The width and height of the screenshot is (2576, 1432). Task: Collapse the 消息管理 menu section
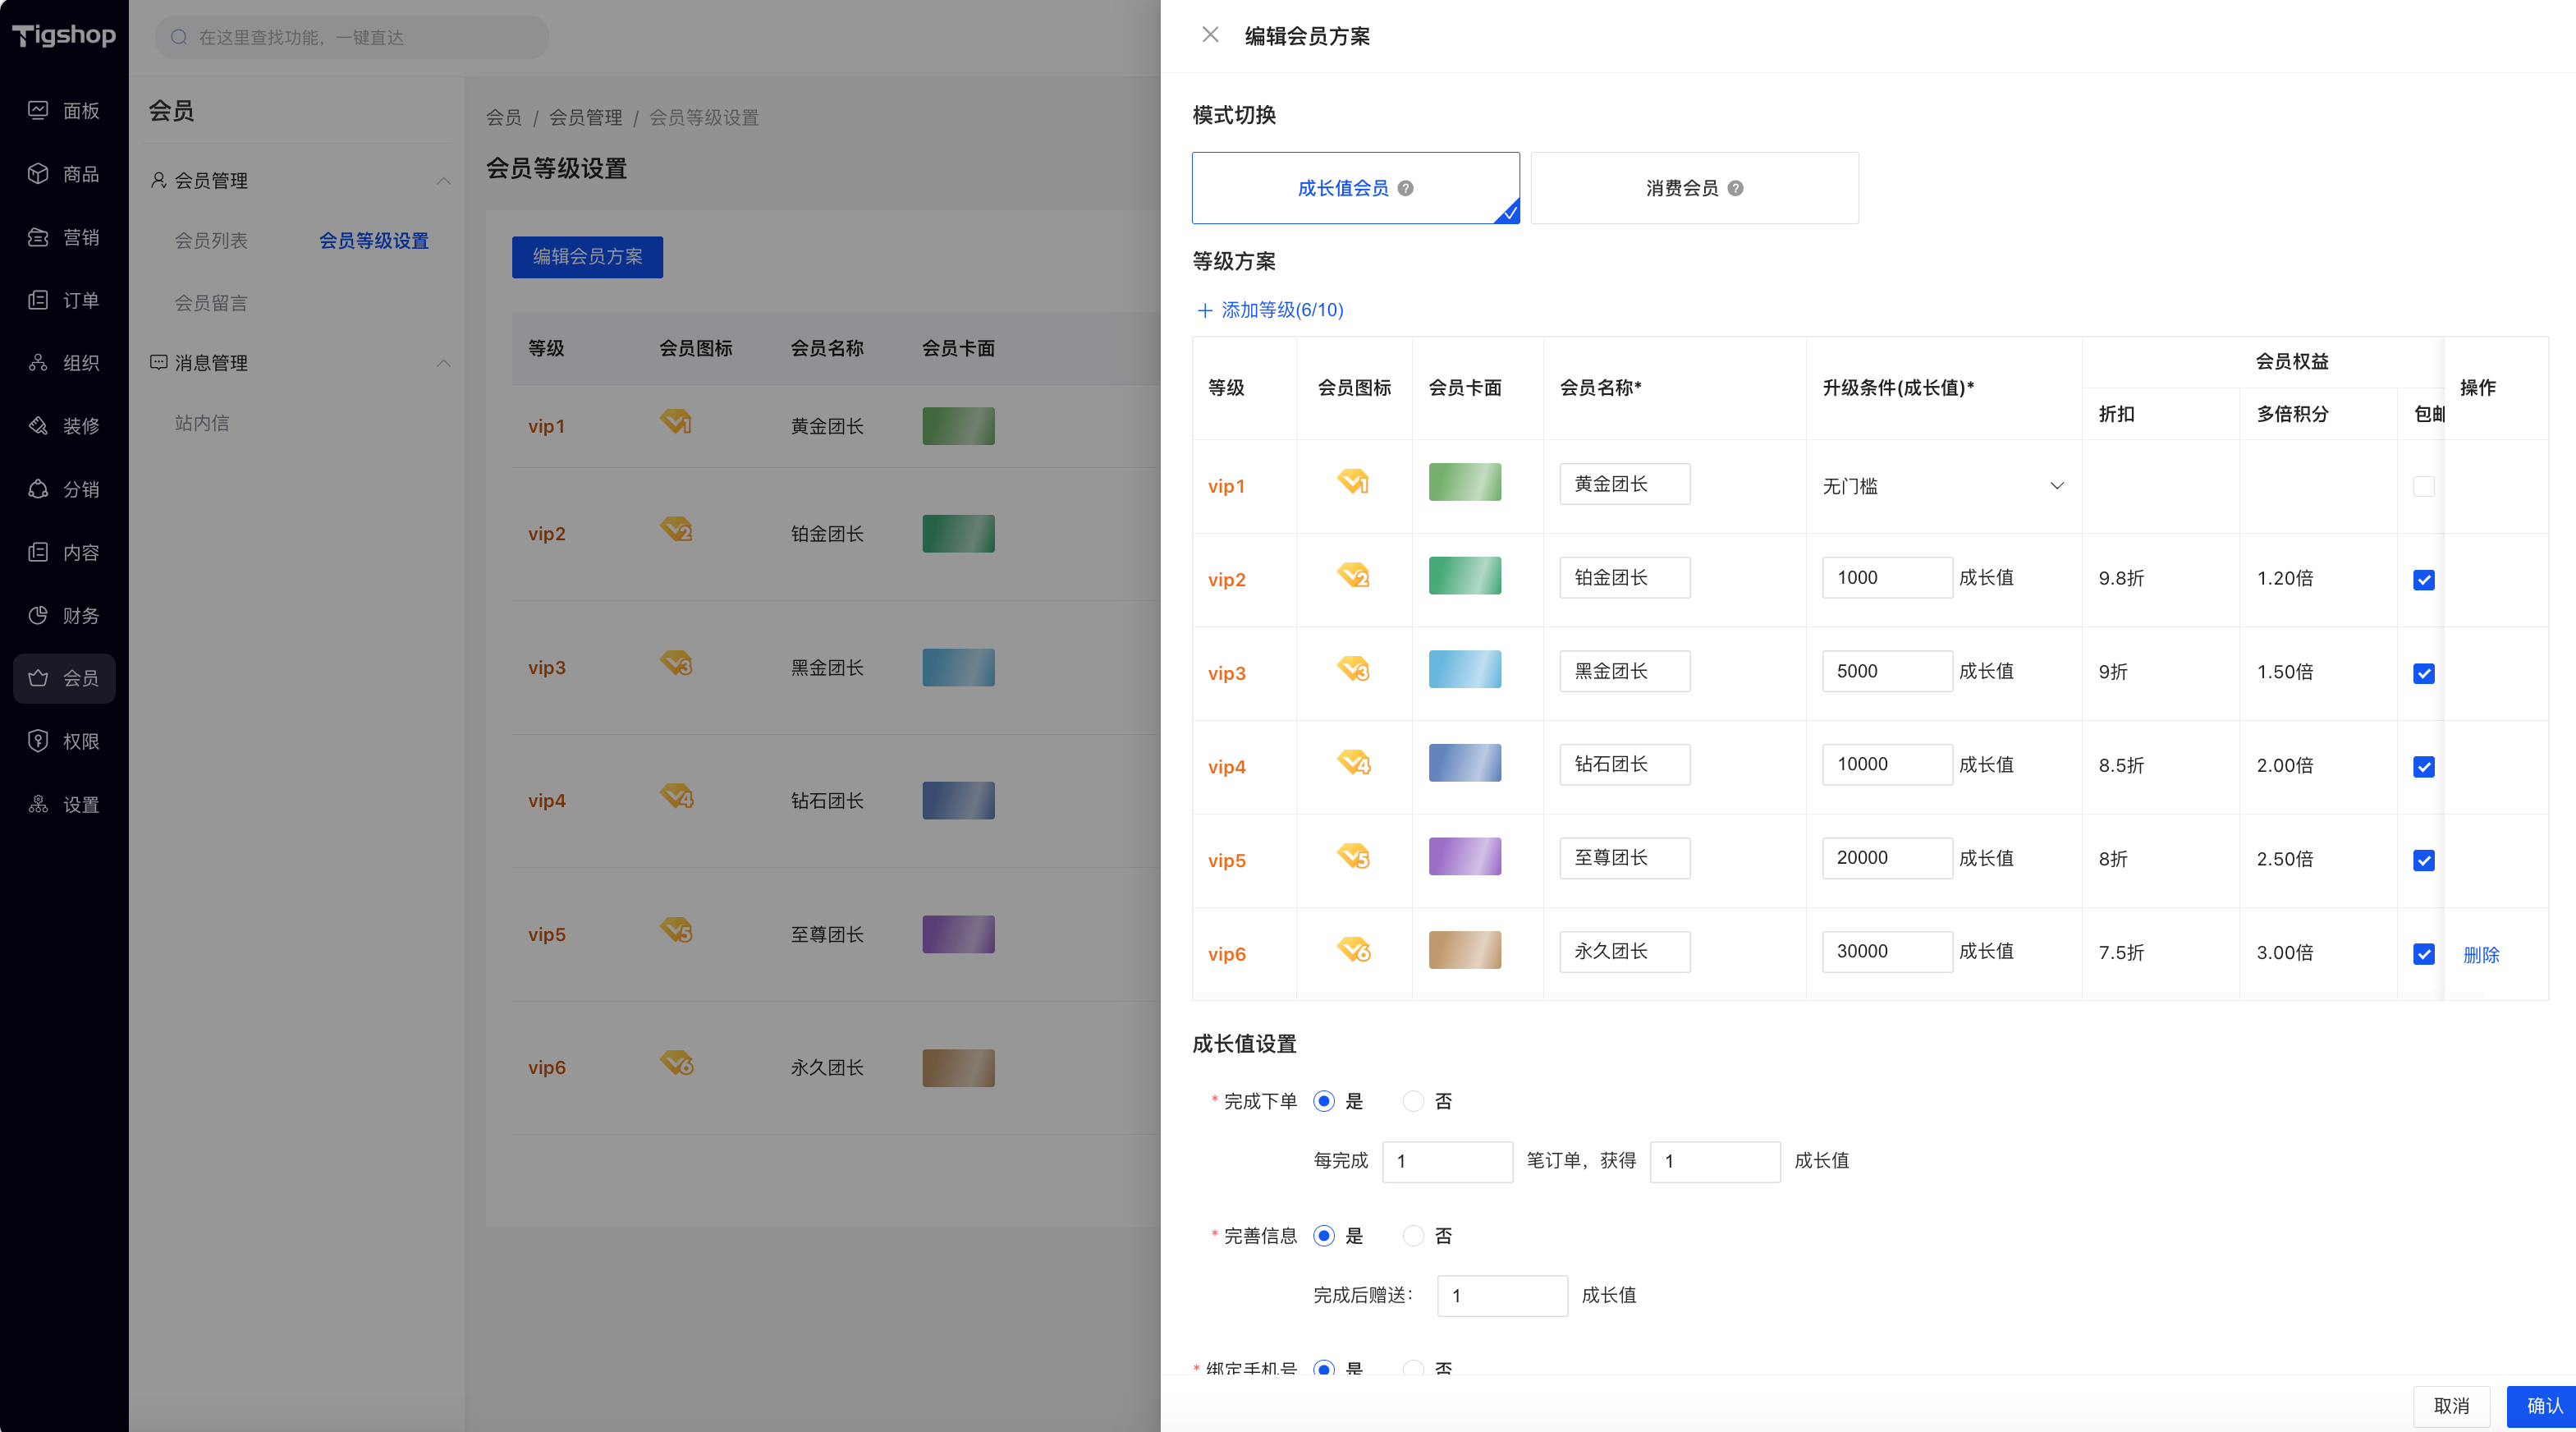(x=443, y=363)
